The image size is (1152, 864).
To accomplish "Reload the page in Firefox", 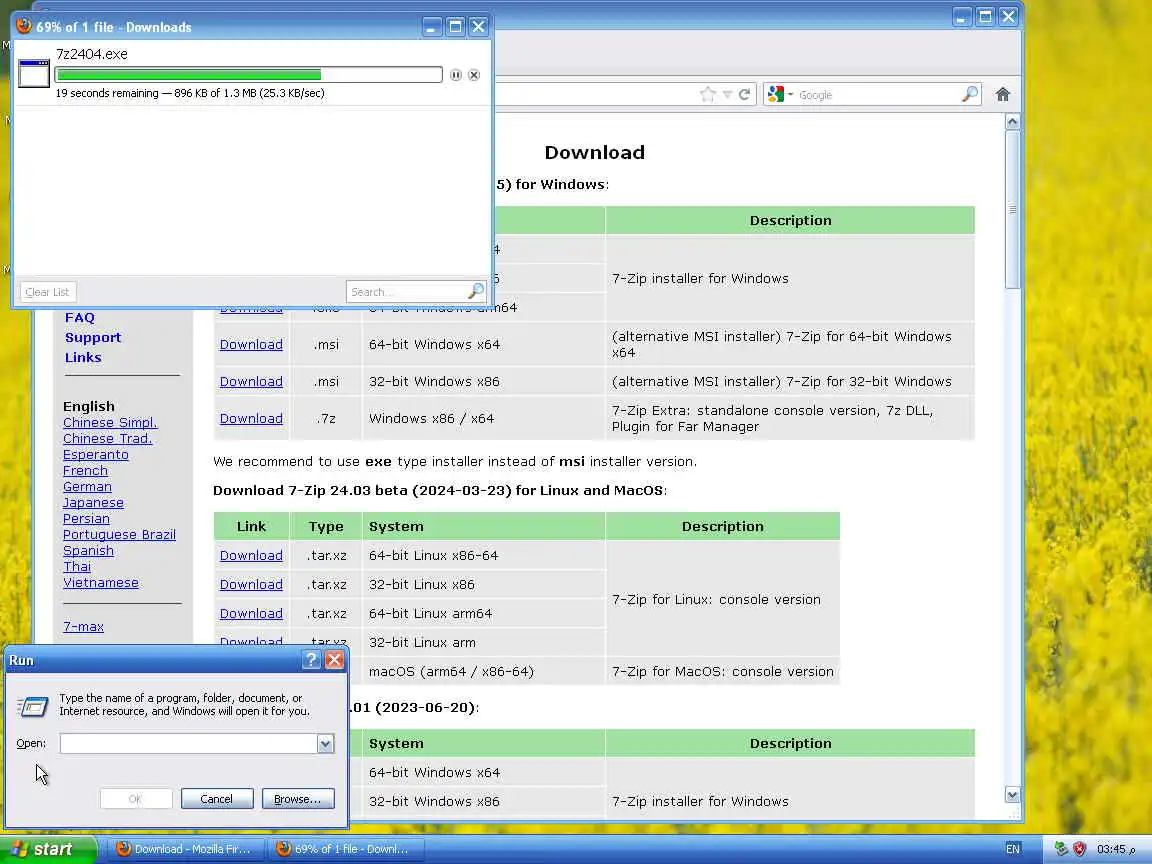I will point(744,95).
